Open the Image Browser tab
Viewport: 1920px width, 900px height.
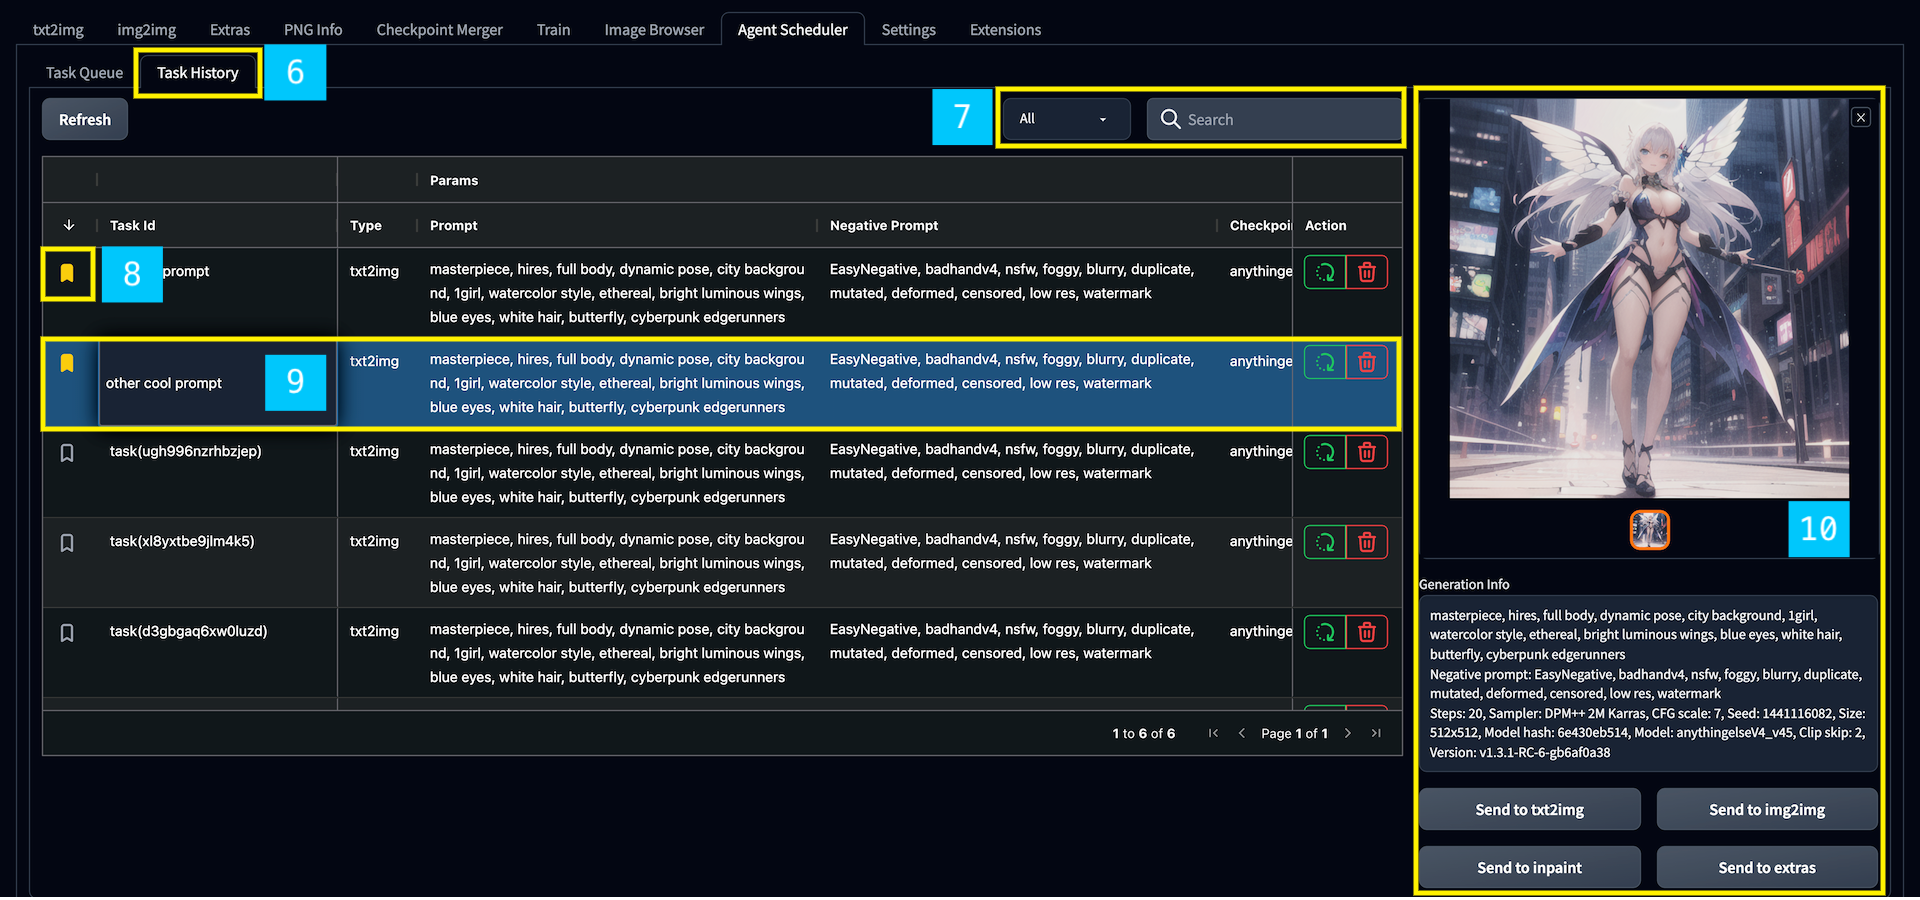tap(654, 30)
